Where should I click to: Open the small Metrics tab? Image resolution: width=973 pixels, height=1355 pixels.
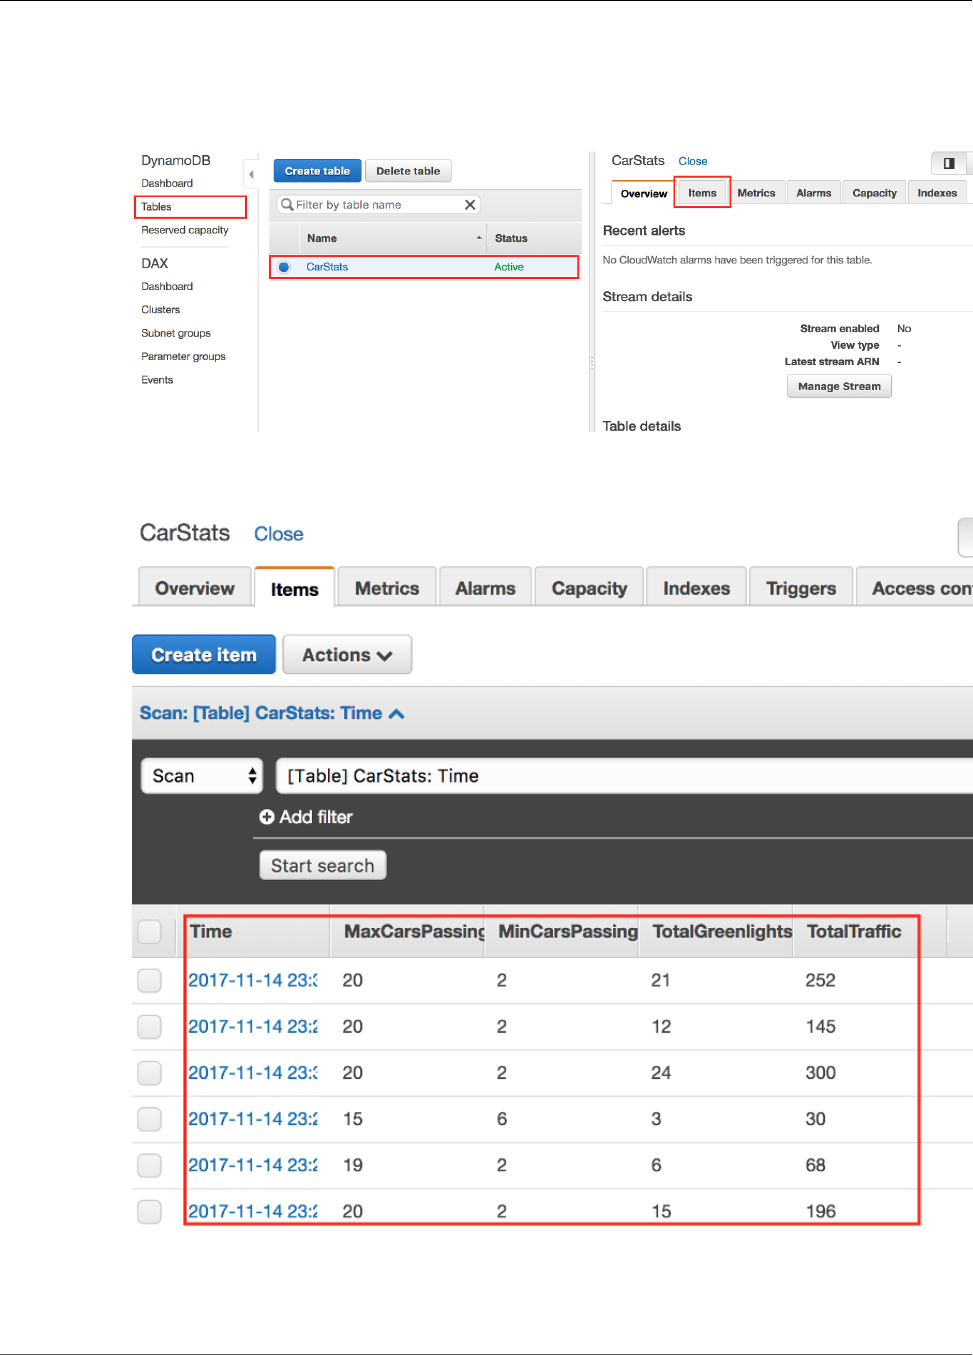(x=756, y=193)
